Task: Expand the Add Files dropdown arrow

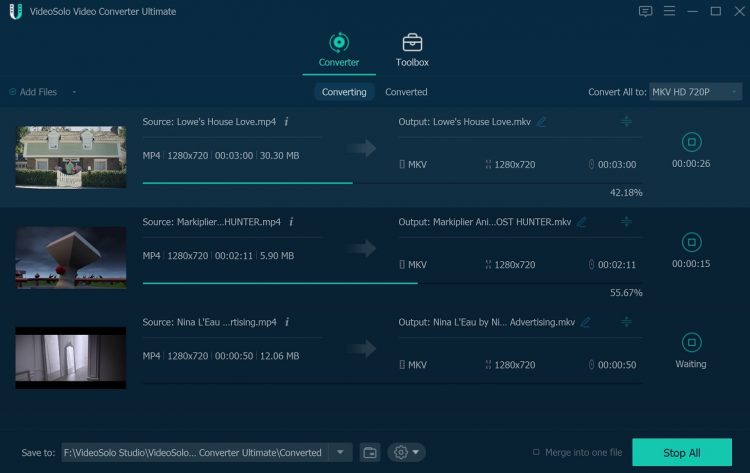Action: [x=74, y=92]
